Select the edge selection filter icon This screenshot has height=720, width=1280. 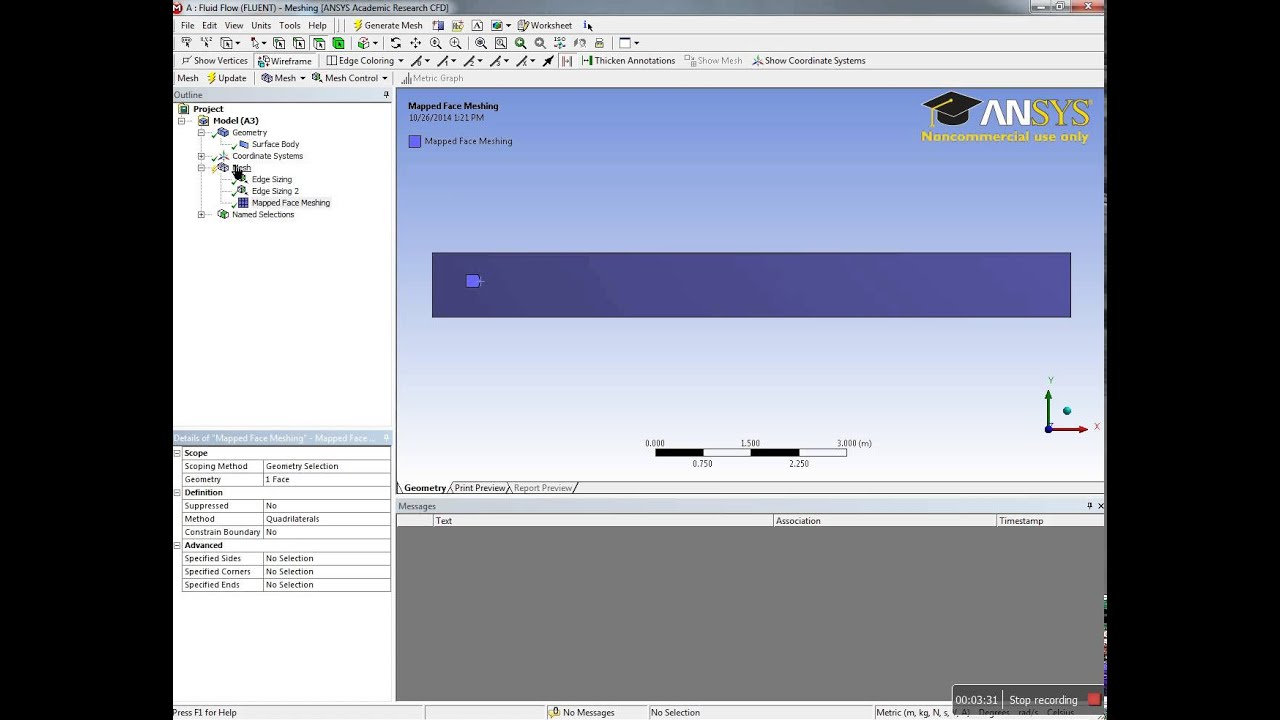pyautogui.click(x=299, y=43)
